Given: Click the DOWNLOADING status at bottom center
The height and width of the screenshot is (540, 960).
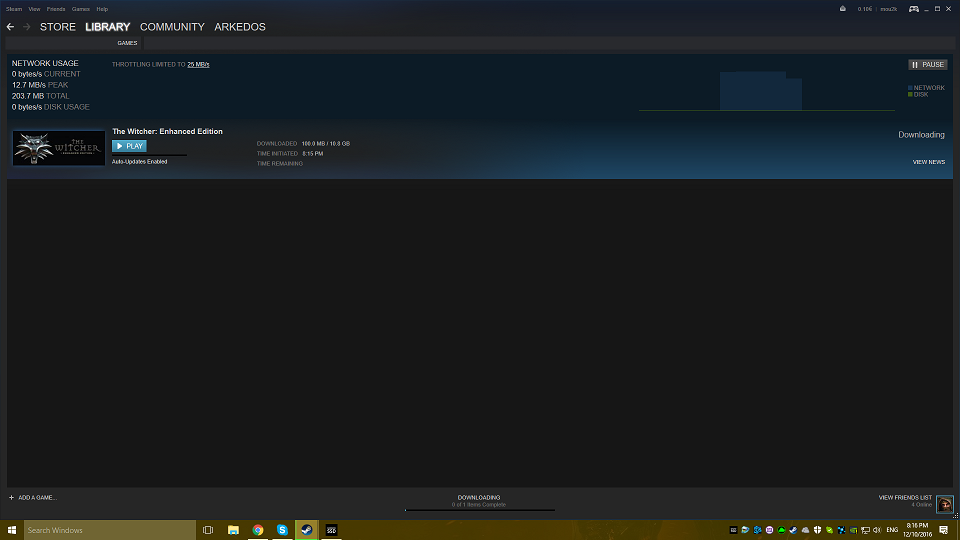Looking at the screenshot, I should [479, 498].
